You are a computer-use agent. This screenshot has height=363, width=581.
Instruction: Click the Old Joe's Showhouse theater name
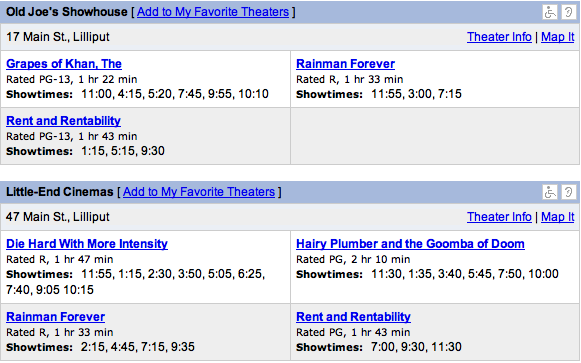pos(67,12)
